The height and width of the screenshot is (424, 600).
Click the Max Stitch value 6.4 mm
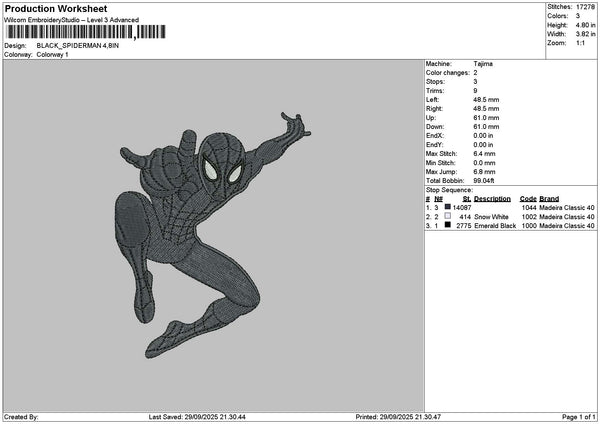(x=484, y=154)
